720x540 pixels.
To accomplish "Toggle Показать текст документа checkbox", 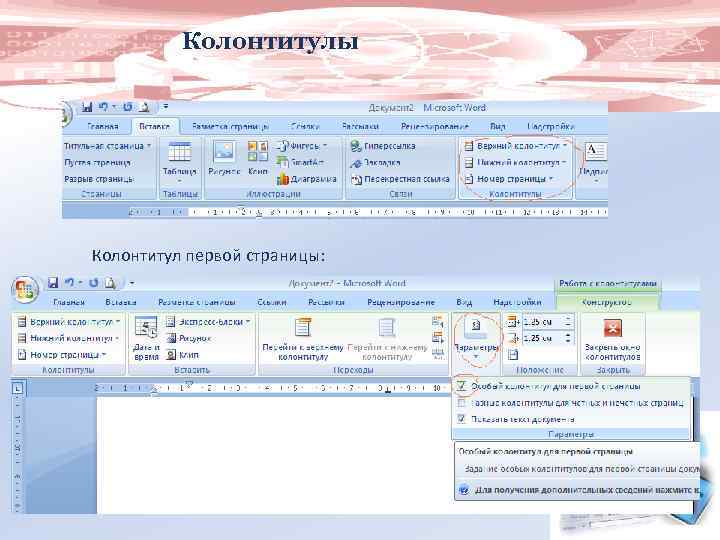I will point(462,419).
